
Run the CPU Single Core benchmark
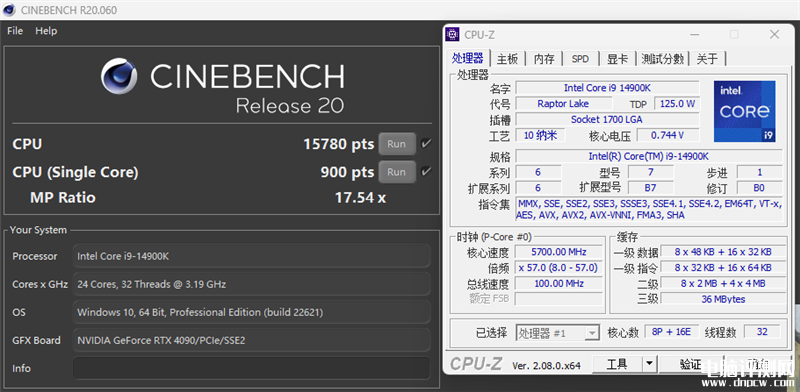[x=396, y=172]
